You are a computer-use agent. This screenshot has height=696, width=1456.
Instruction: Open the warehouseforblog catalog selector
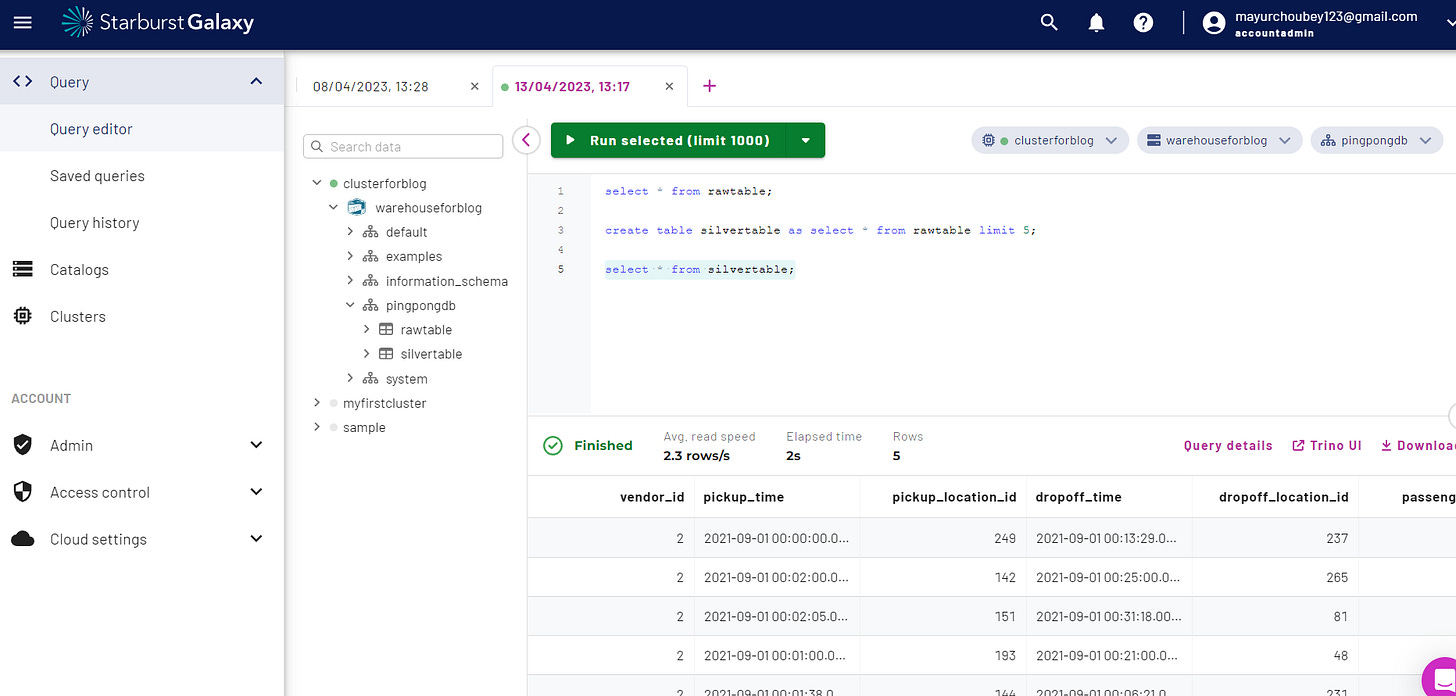click(x=1220, y=141)
